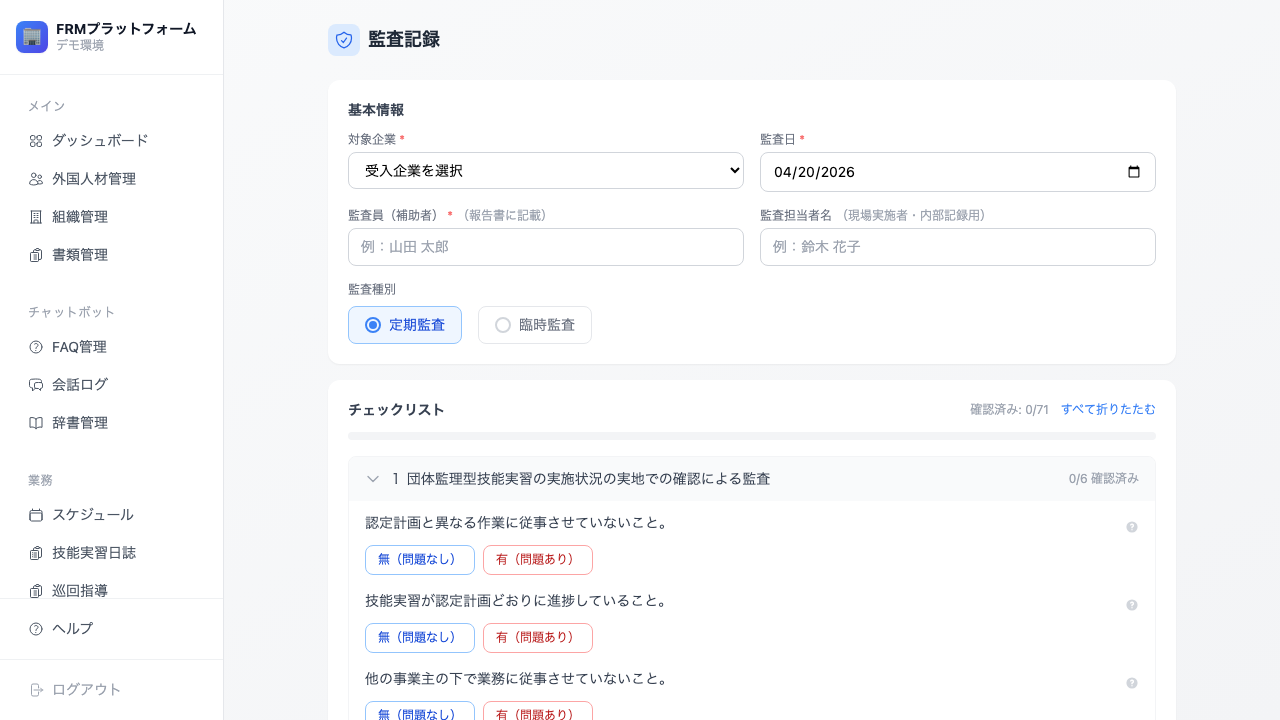Mark 技能実習が認定計画どおり as 有（問題あり）
This screenshot has height=720, width=1280.
point(538,638)
